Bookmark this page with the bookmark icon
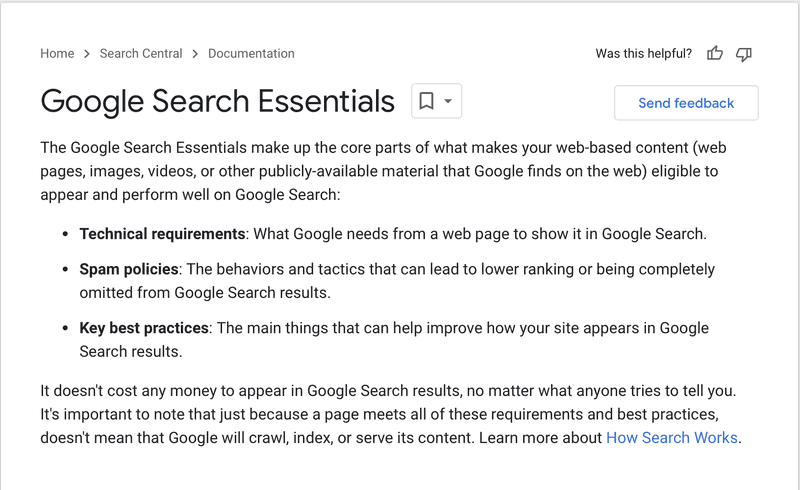Screen dimensions: 800x490 pos(427,101)
